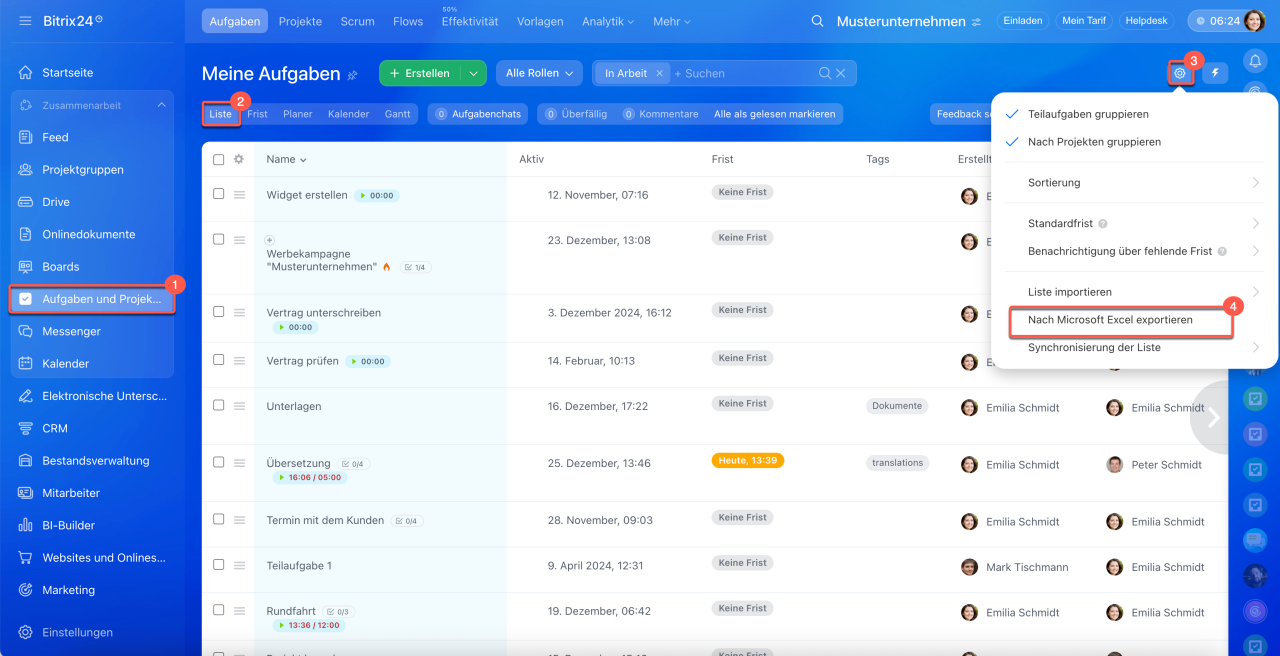This screenshot has height=656, width=1280.
Task: Click the lightning bolt automation icon
Action: (x=1215, y=73)
